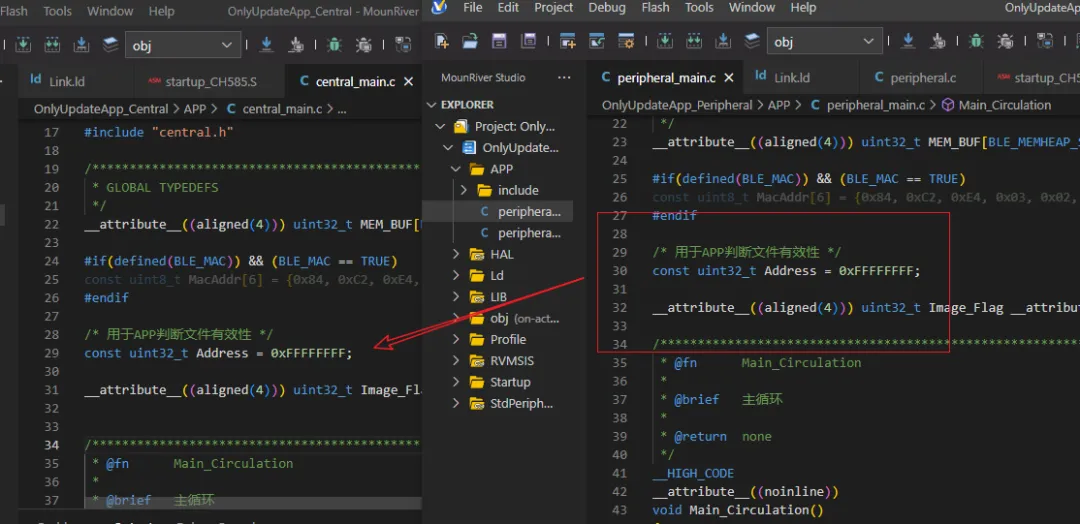Click download configuration icon in Central toolbar

[x=297, y=45]
